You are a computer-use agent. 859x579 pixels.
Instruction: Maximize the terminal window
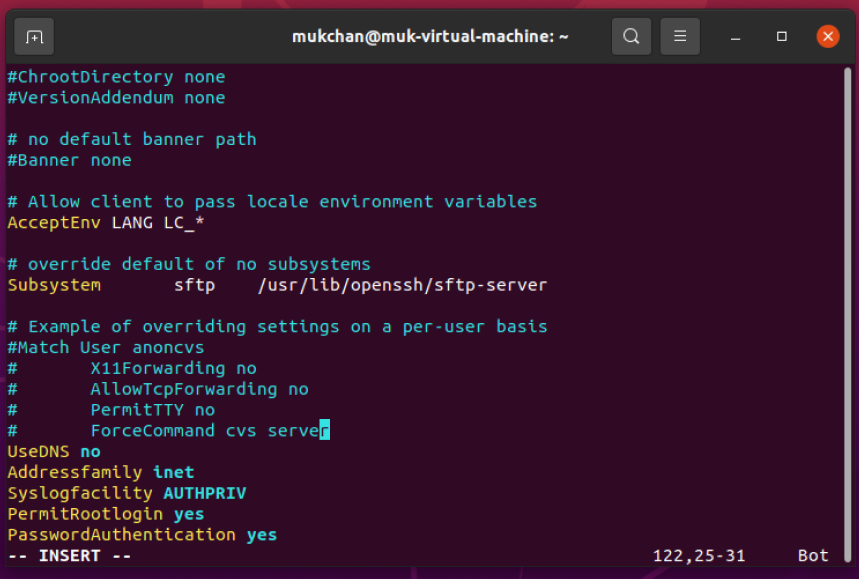coord(782,36)
